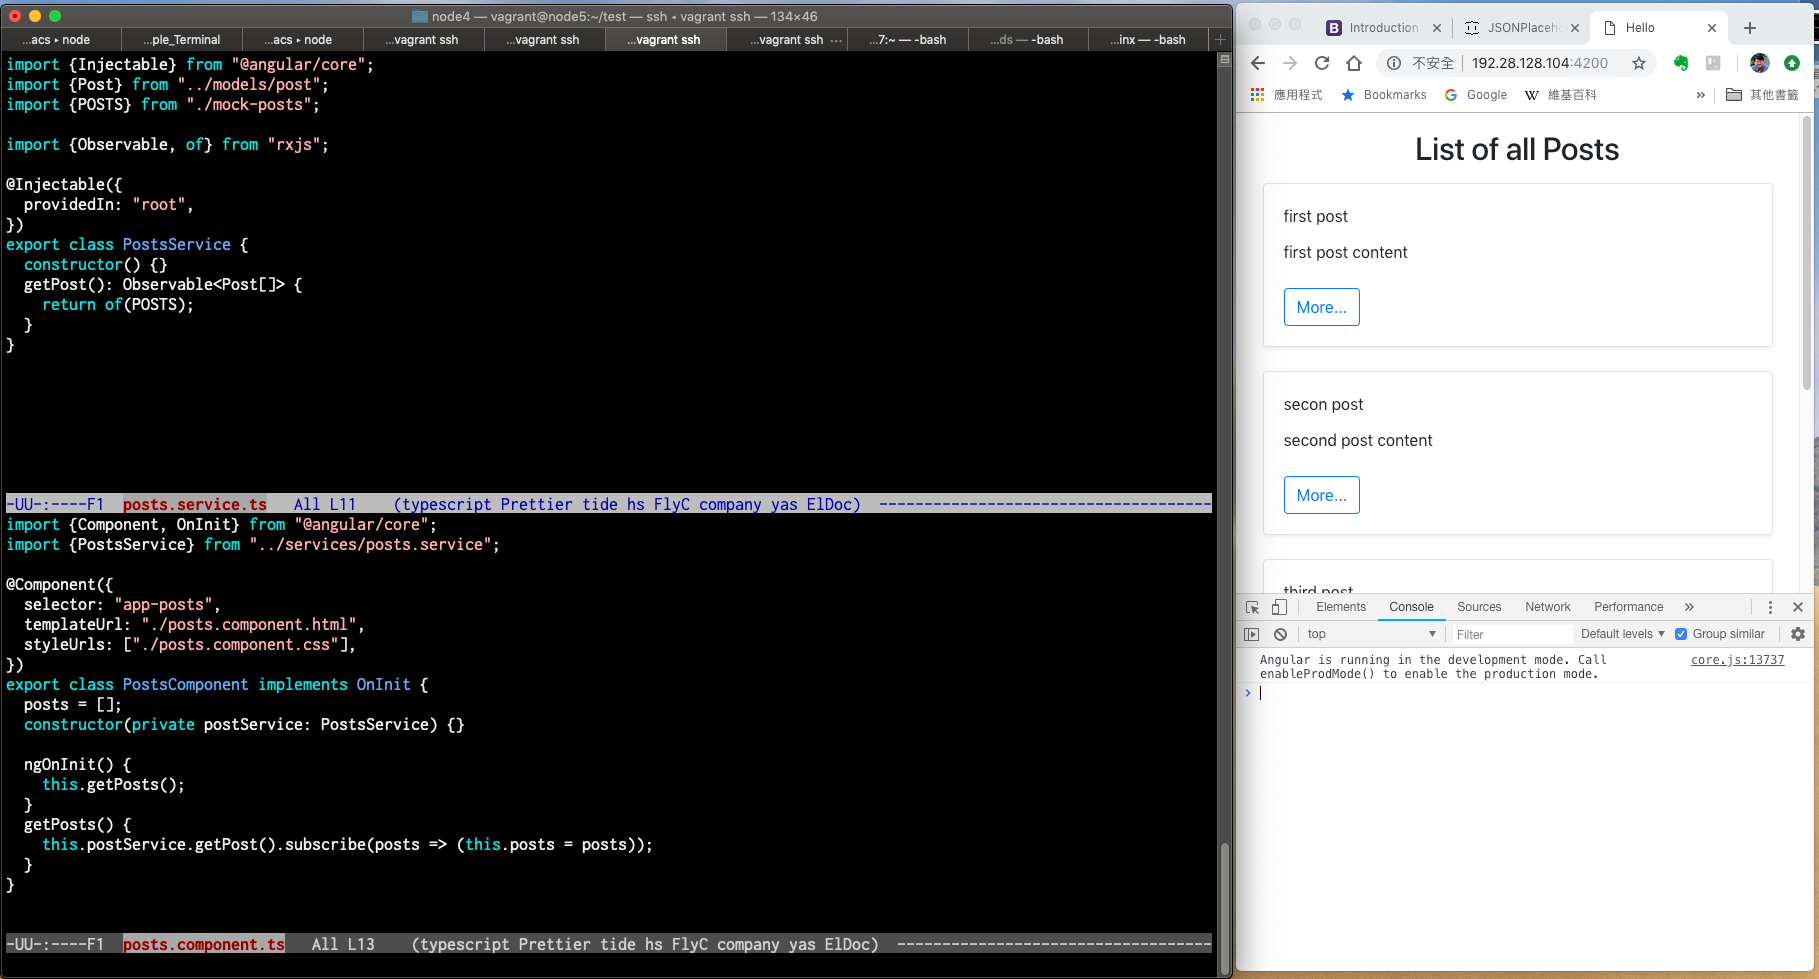Select the ...inx — -bash terminal tab

1148,40
